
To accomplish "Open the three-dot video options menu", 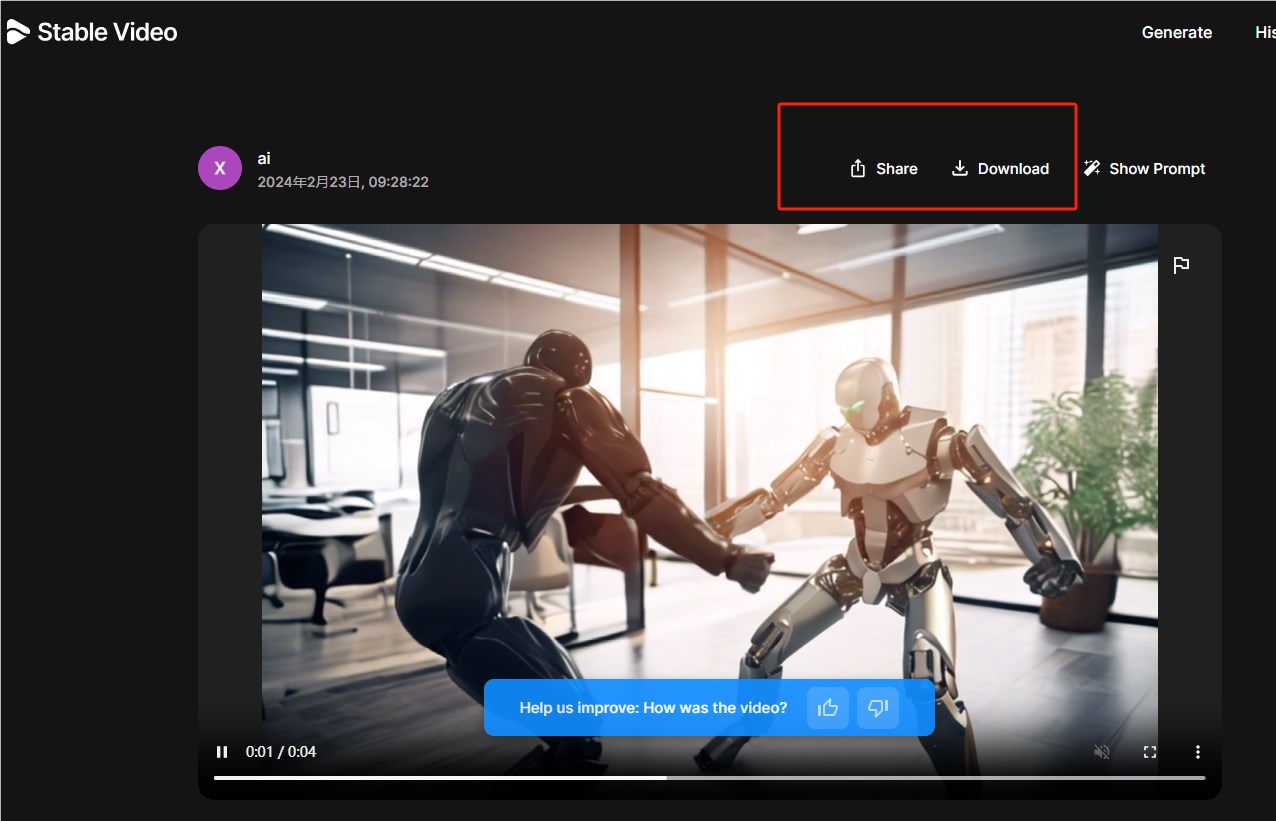I will (1197, 752).
